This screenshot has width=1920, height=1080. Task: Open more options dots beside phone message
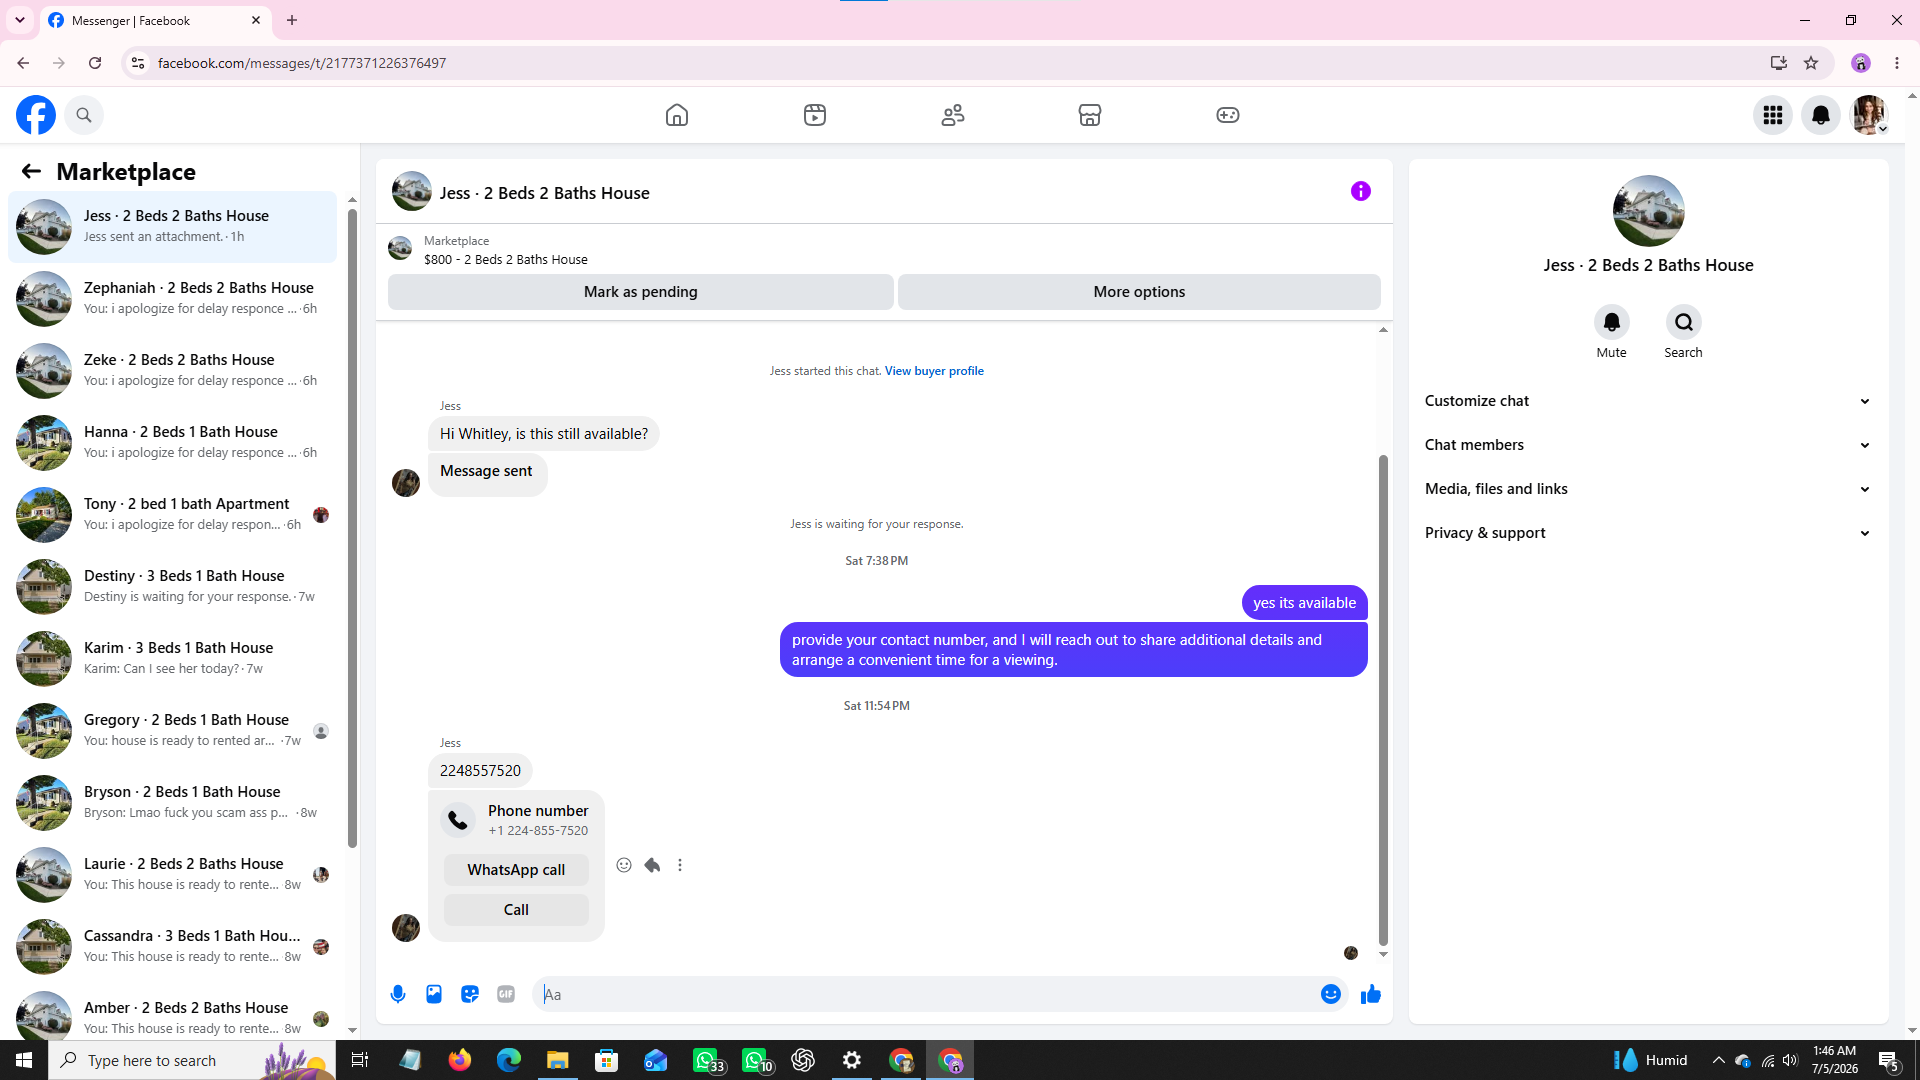coord(680,865)
